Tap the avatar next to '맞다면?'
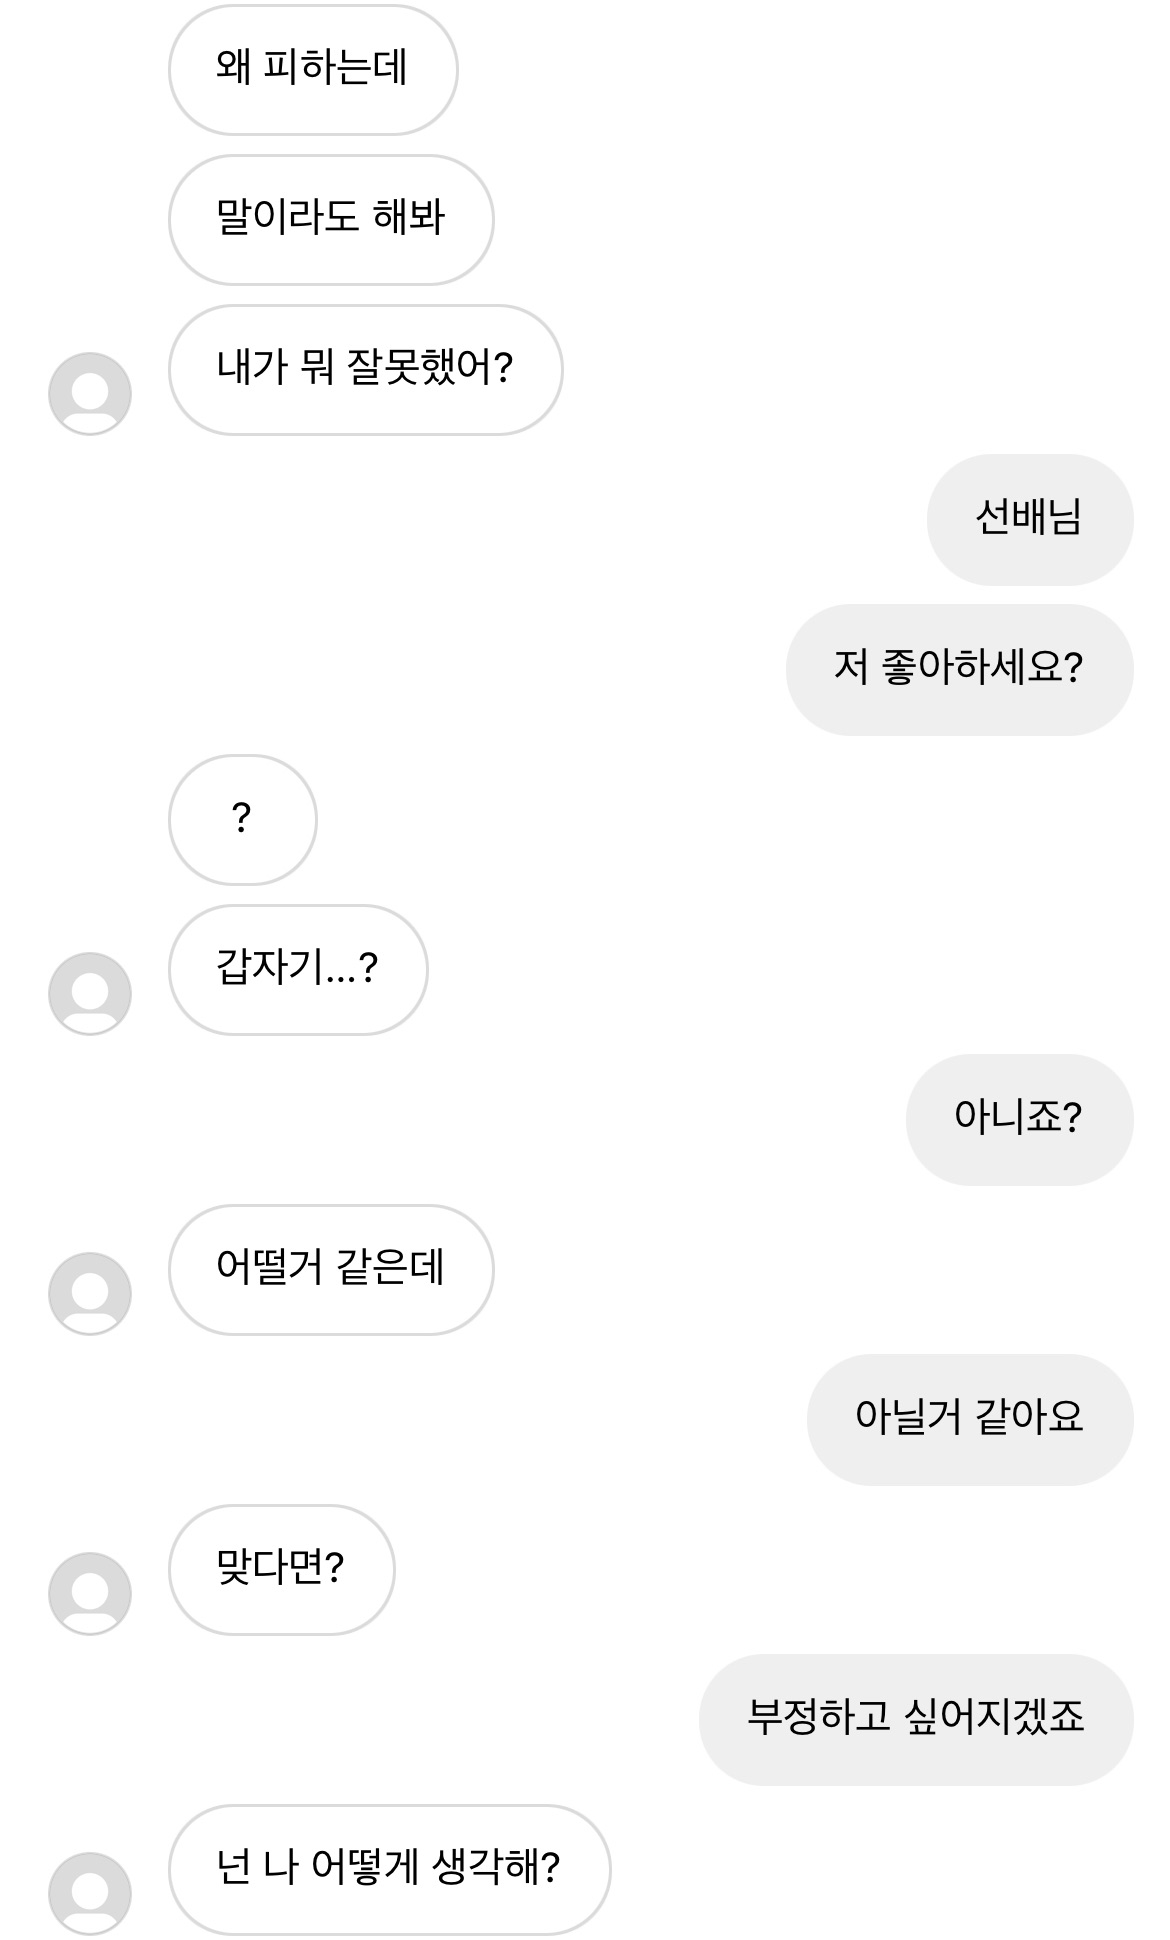The width and height of the screenshot is (1170, 1940). (90, 1593)
